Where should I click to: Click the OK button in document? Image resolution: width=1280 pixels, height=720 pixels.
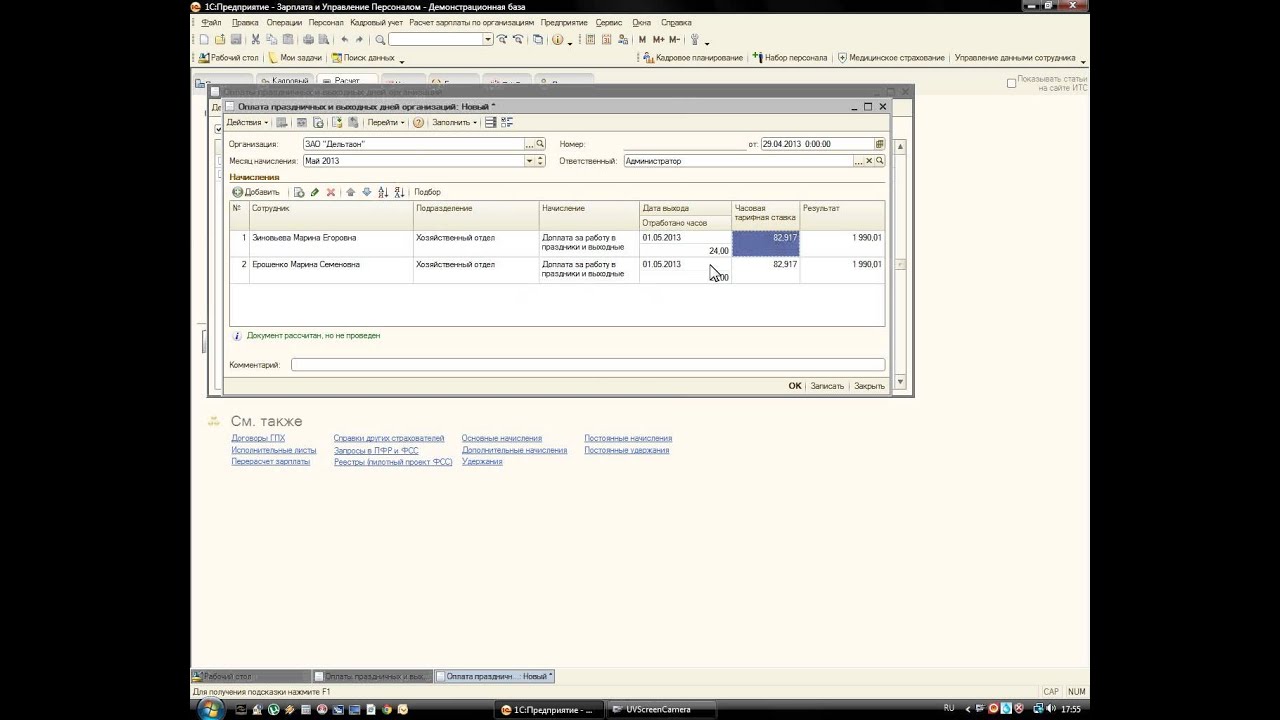pos(795,386)
